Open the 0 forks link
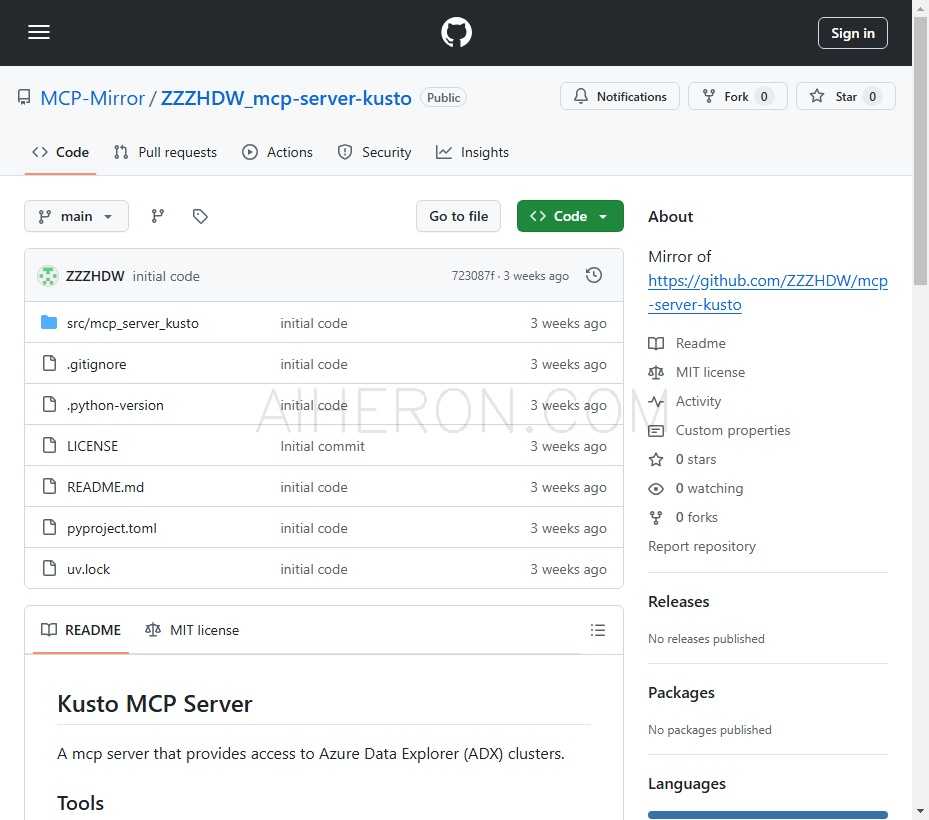Viewport: 929px width, 820px height. point(697,517)
